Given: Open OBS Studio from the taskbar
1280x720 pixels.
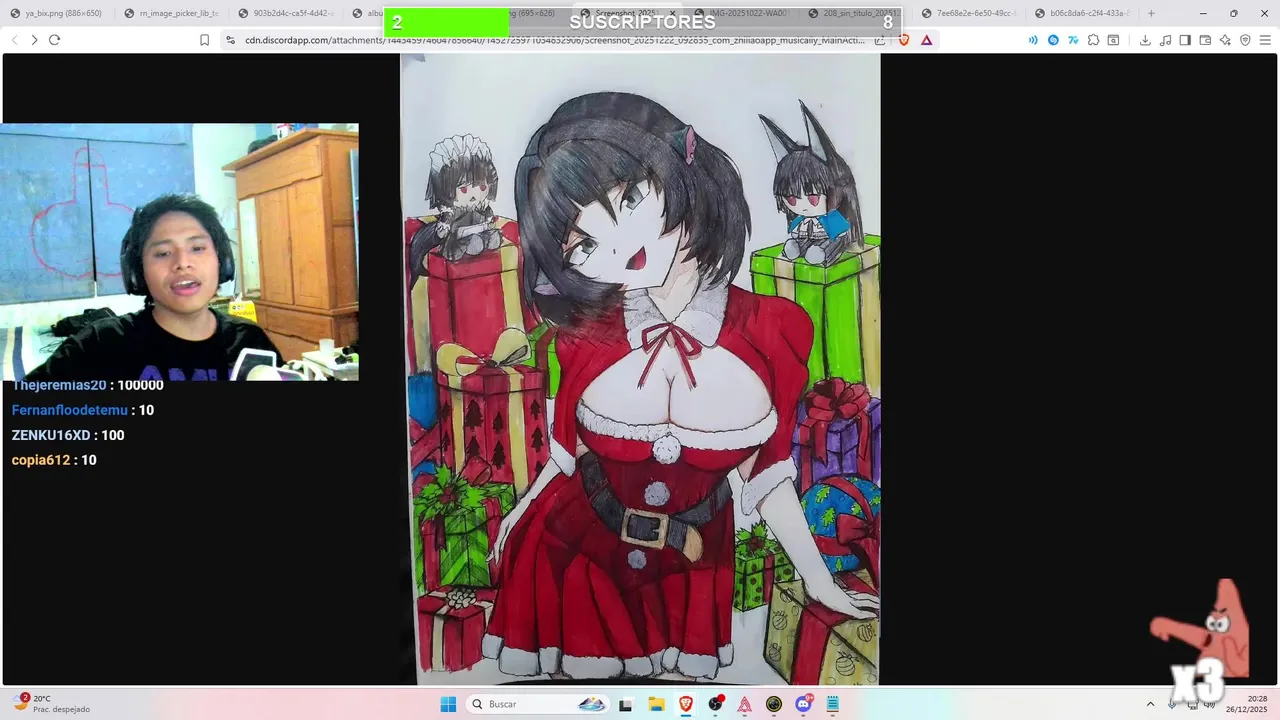Looking at the screenshot, I should click(x=715, y=704).
